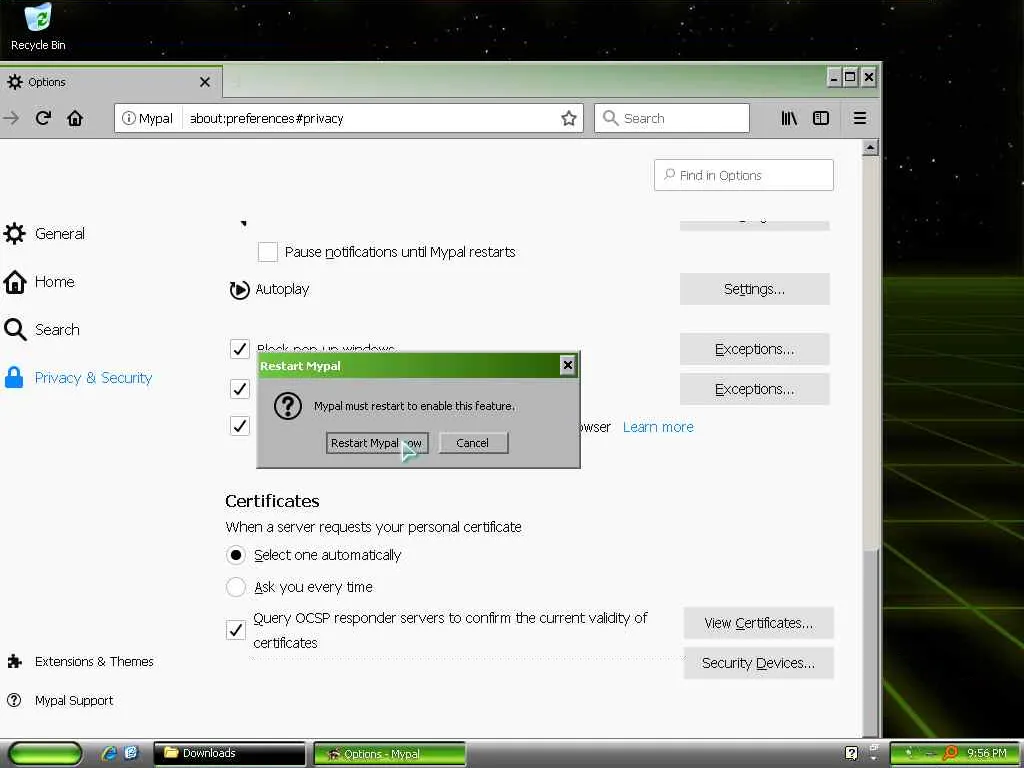The height and width of the screenshot is (768, 1024).
Task: Launch Internet Explorer from quick launch
Action: [109, 753]
